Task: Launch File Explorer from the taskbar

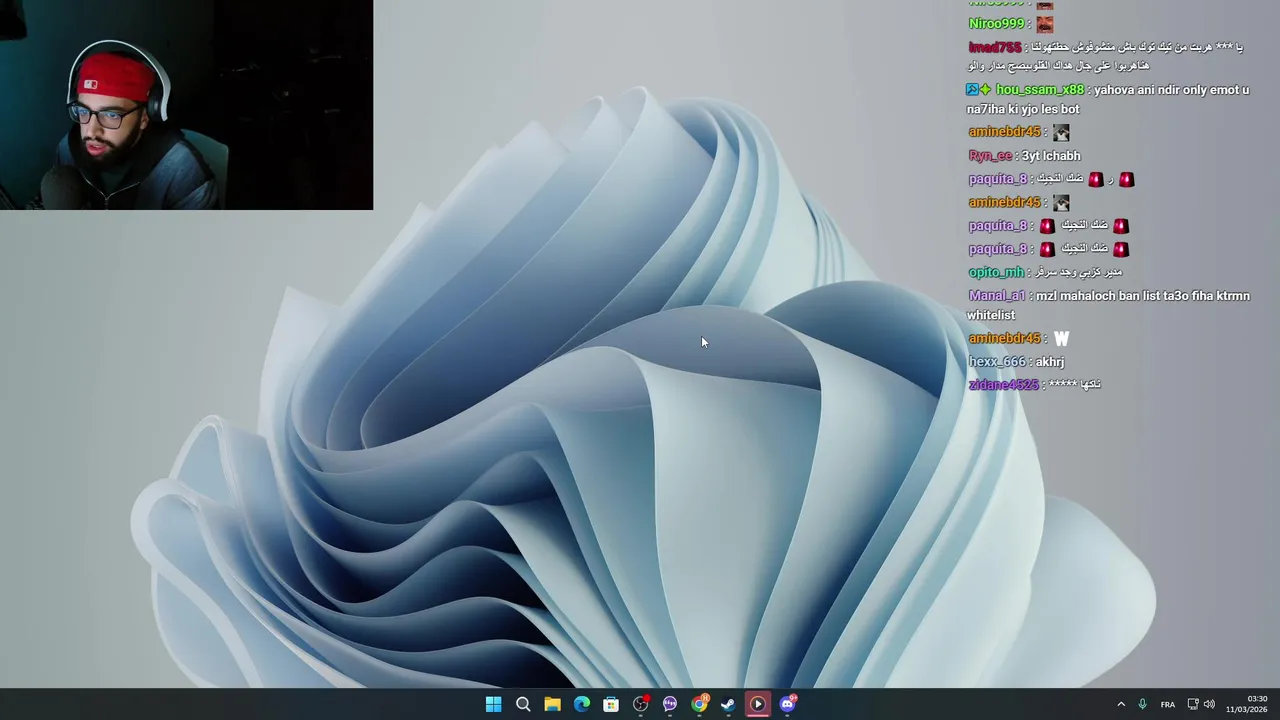Action: pyautogui.click(x=552, y=704)
